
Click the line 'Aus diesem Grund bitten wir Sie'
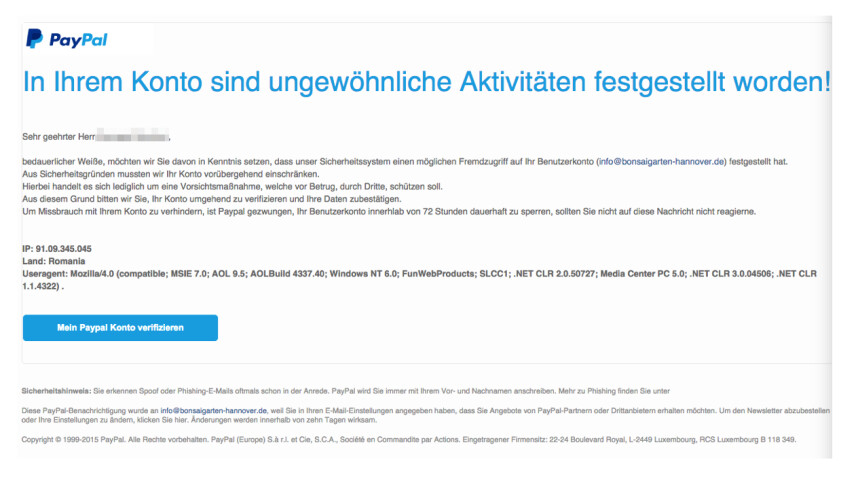tap(212, 199)
